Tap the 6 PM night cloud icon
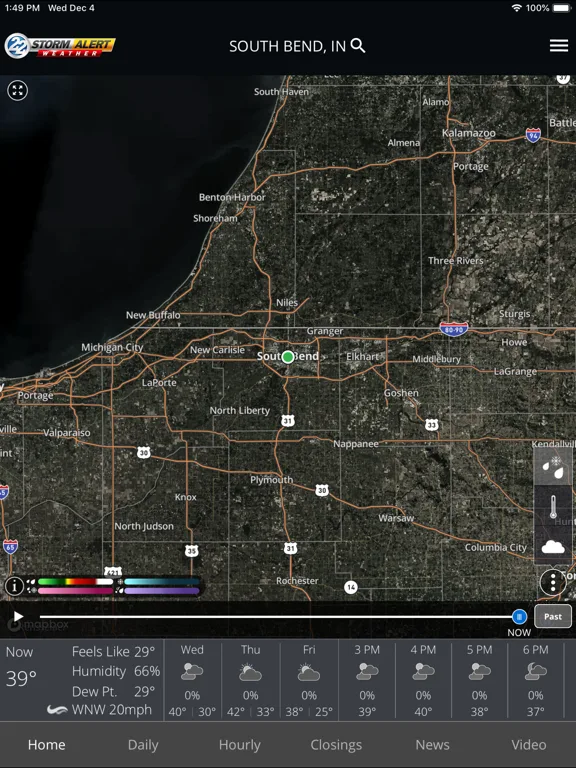This screenshot has width=576, height=768. [535, 672]
